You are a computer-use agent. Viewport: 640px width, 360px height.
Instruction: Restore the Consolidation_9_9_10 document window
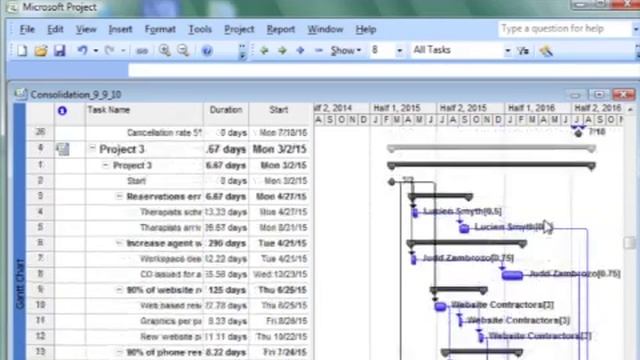point(599,95)
